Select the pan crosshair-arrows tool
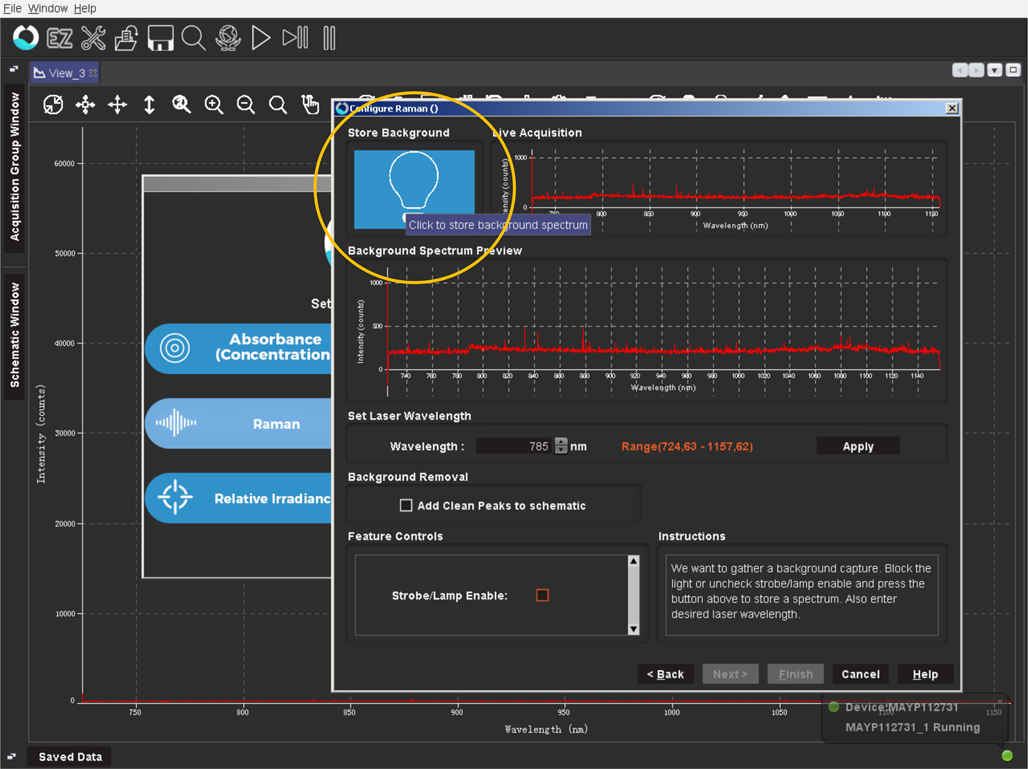The height and width of the screenshot is (769, 1028). tap(117, 104)
